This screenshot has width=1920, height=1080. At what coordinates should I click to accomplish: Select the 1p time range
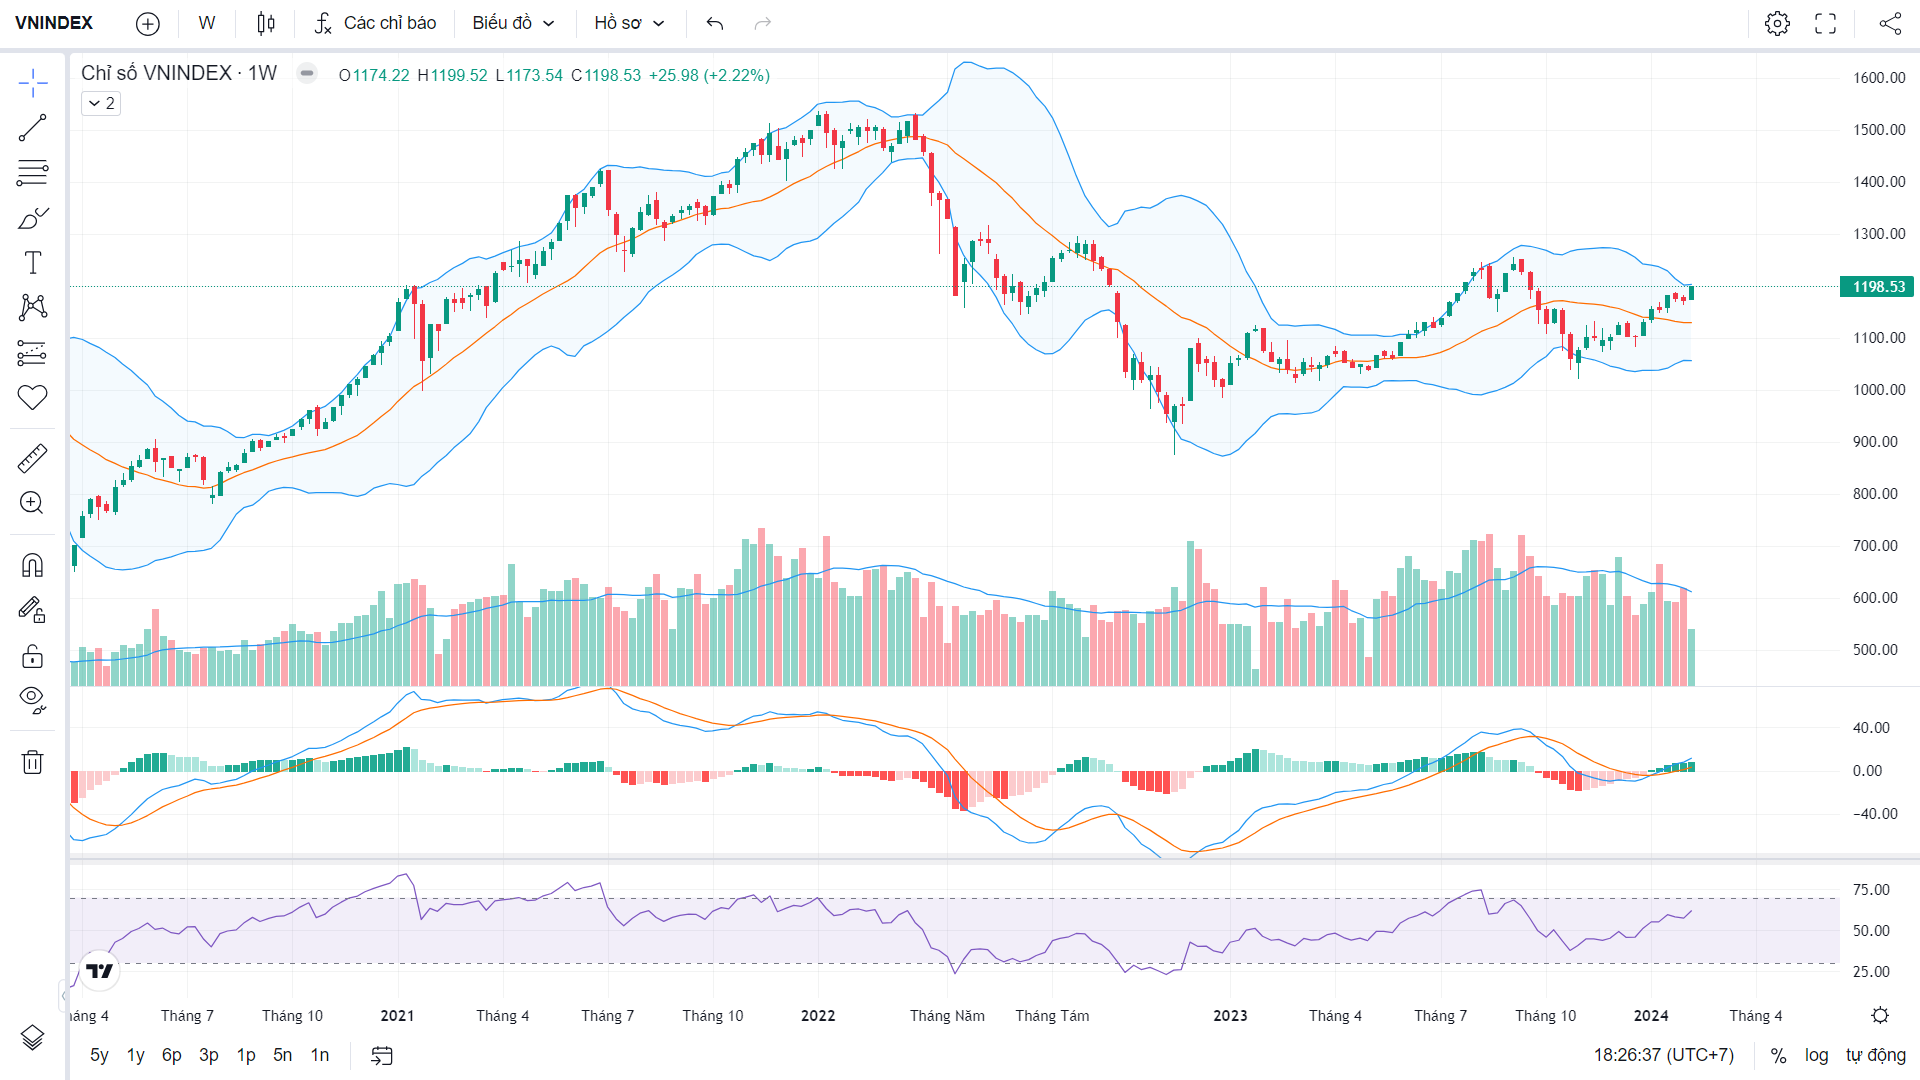[246, 1055]
